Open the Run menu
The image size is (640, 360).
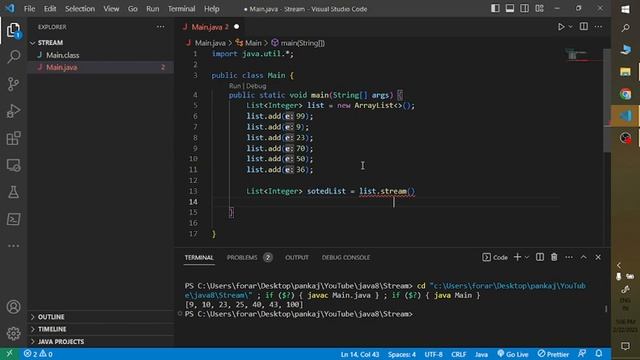(153, 9)
